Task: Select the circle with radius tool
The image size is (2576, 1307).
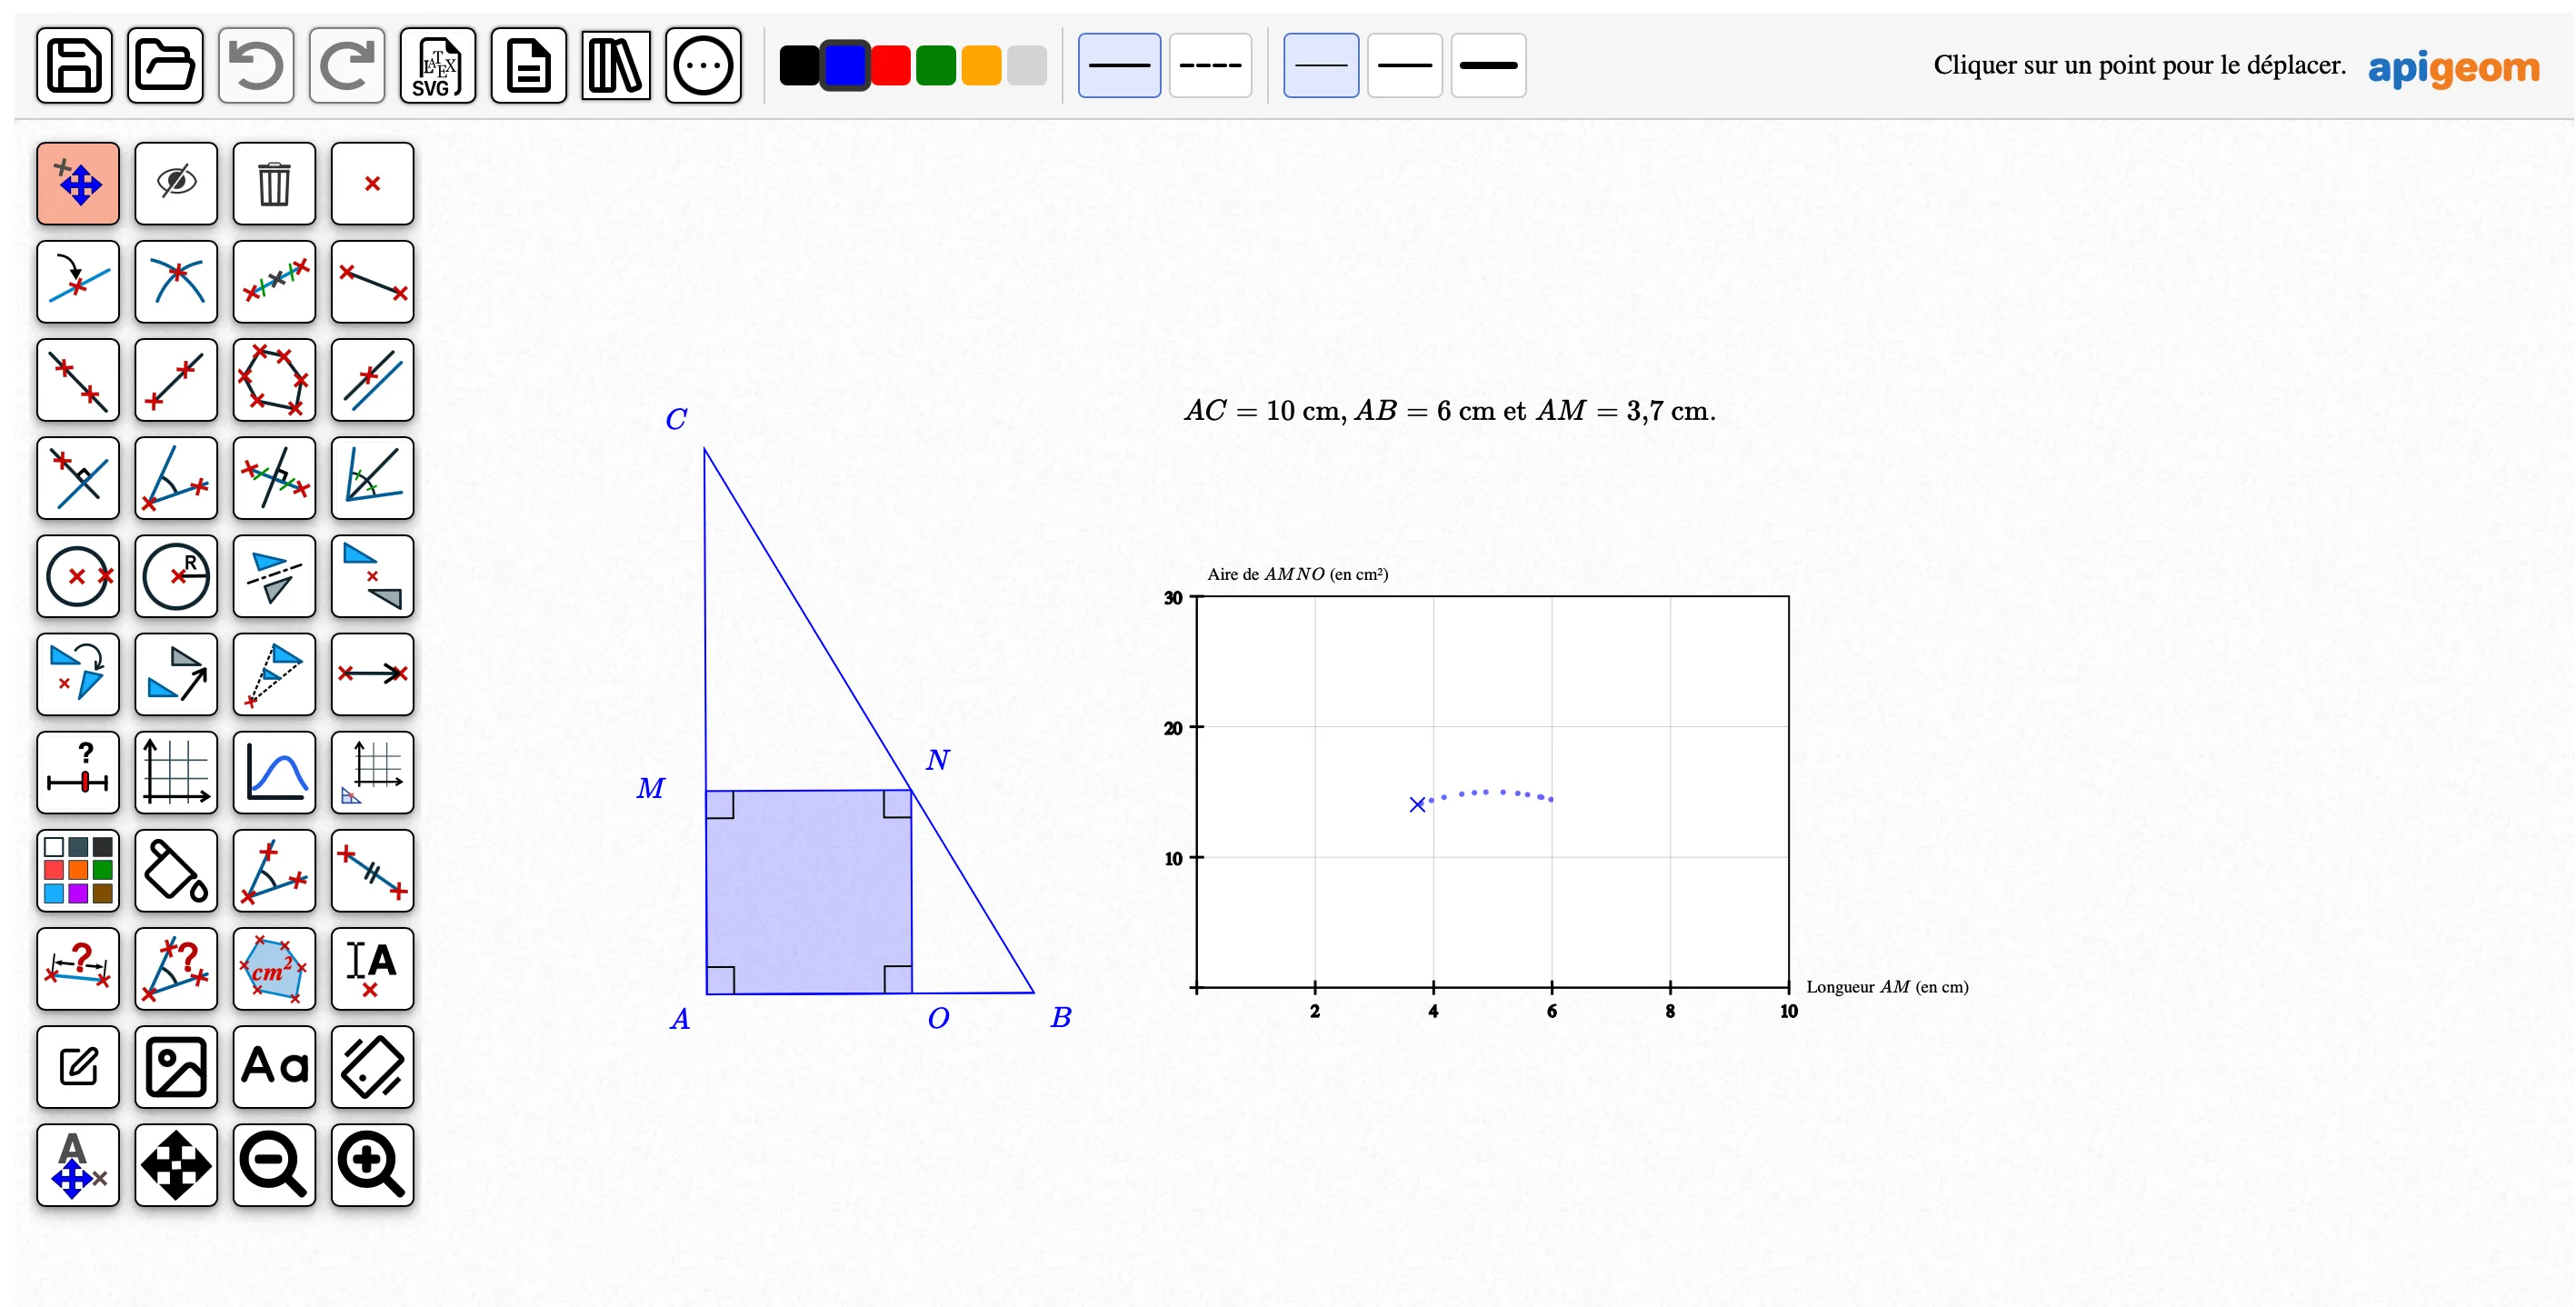Action: coord(176,576)
